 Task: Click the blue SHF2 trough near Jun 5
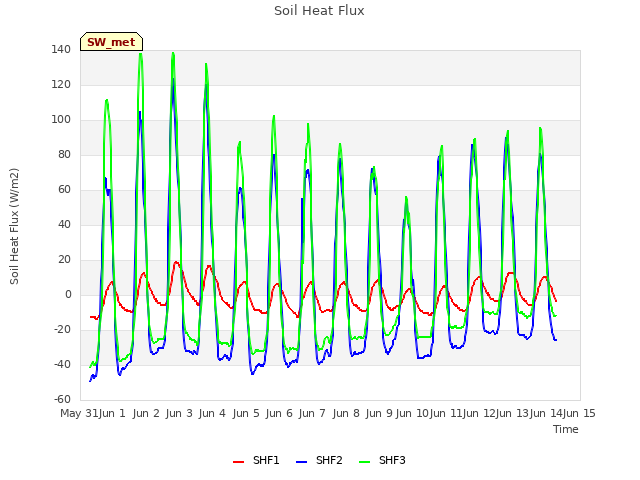[252, 373]
